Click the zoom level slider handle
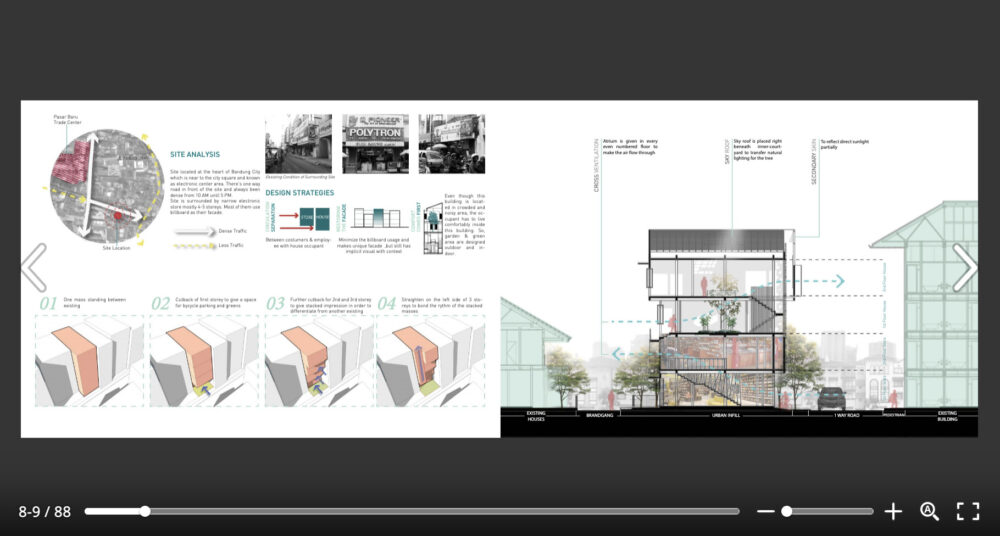 coord(787,511)
